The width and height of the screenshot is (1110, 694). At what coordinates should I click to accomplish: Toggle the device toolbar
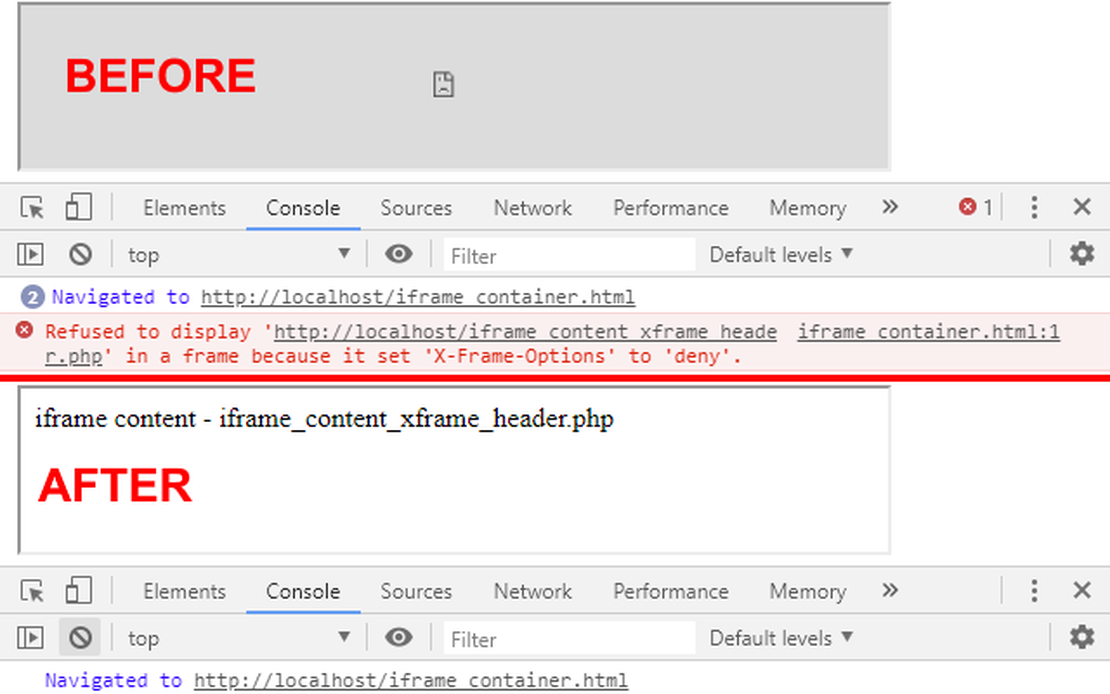tap(78, 207)
